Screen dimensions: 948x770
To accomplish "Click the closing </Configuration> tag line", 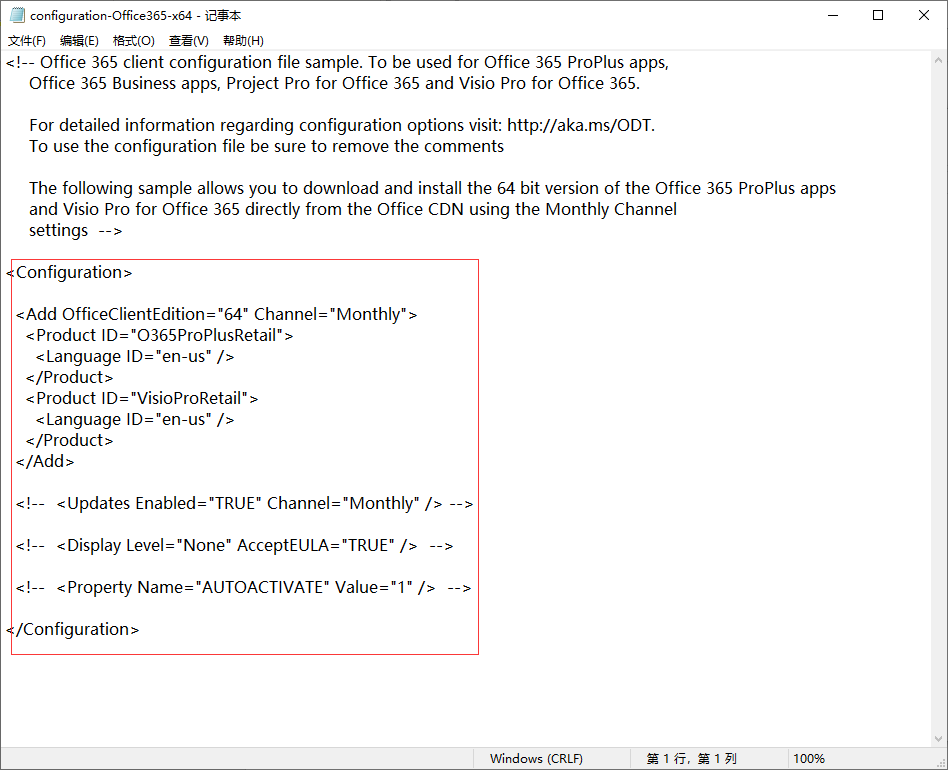I will (73, 629).
